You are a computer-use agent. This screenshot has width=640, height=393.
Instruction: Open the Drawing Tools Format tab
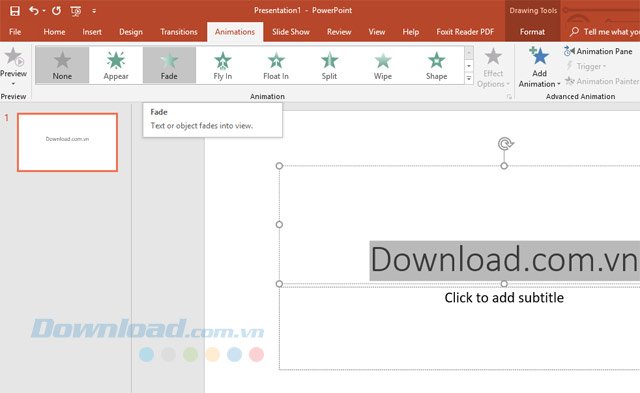(x=532, y=32)
